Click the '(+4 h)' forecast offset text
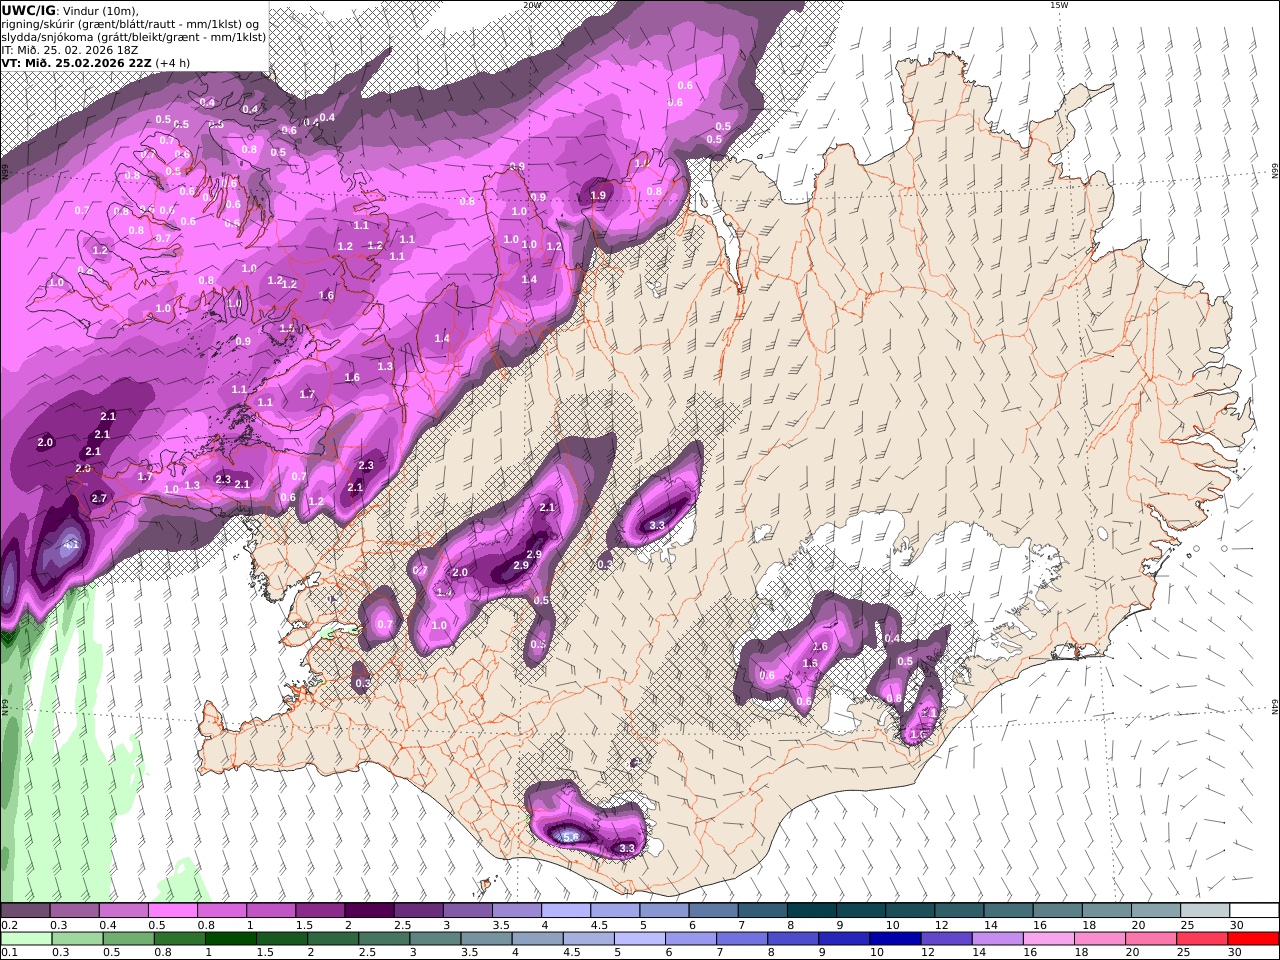The width and height of the screenshot is (1280, 960). coord(172,62)
